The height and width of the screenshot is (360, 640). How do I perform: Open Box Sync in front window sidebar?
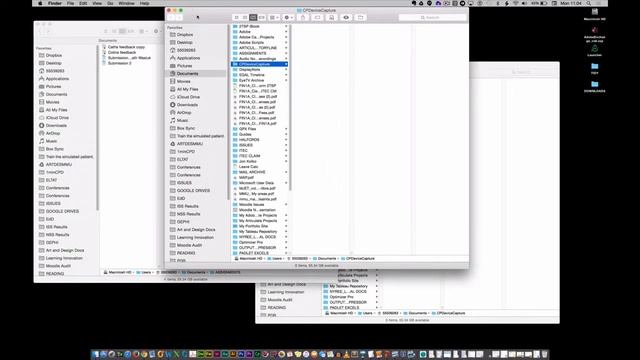pyautogui.click(x=182, y=128)
